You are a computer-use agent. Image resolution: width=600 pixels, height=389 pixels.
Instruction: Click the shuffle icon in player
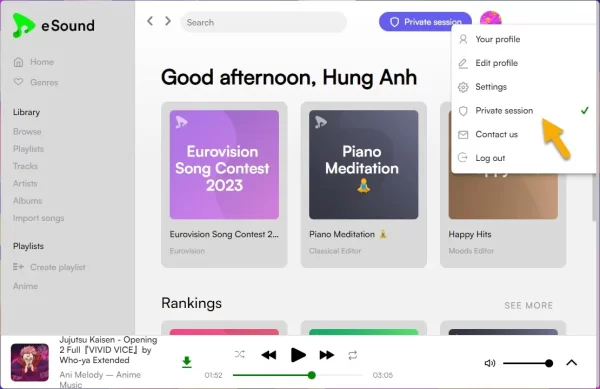point(240,355)
